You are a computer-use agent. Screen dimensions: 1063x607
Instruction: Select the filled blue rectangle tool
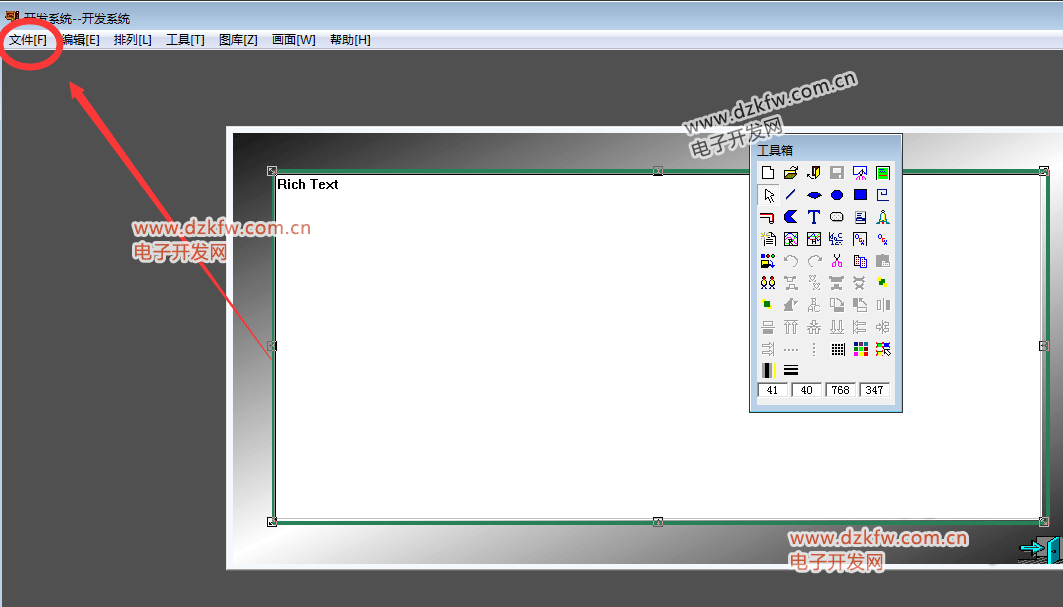[860, 195]
